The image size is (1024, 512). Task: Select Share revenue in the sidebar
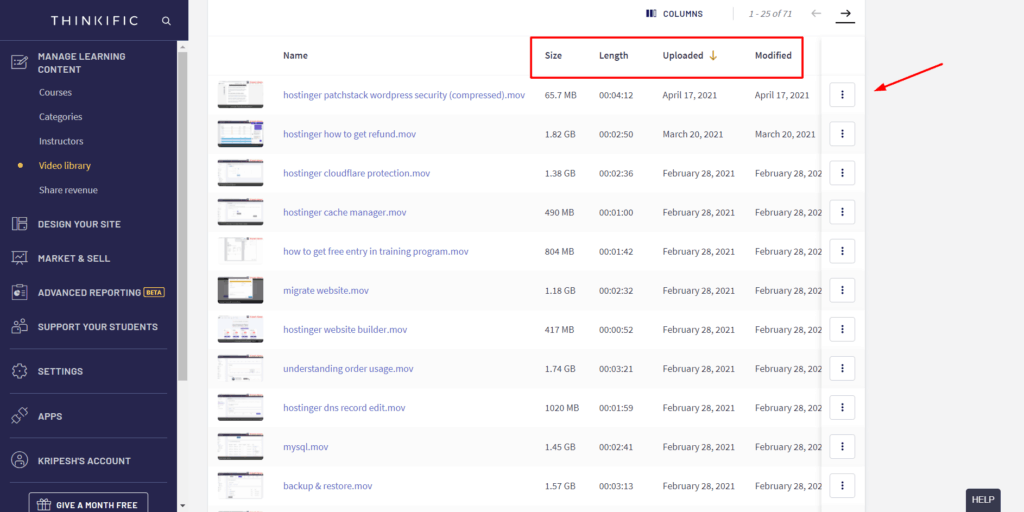point(68,190)
